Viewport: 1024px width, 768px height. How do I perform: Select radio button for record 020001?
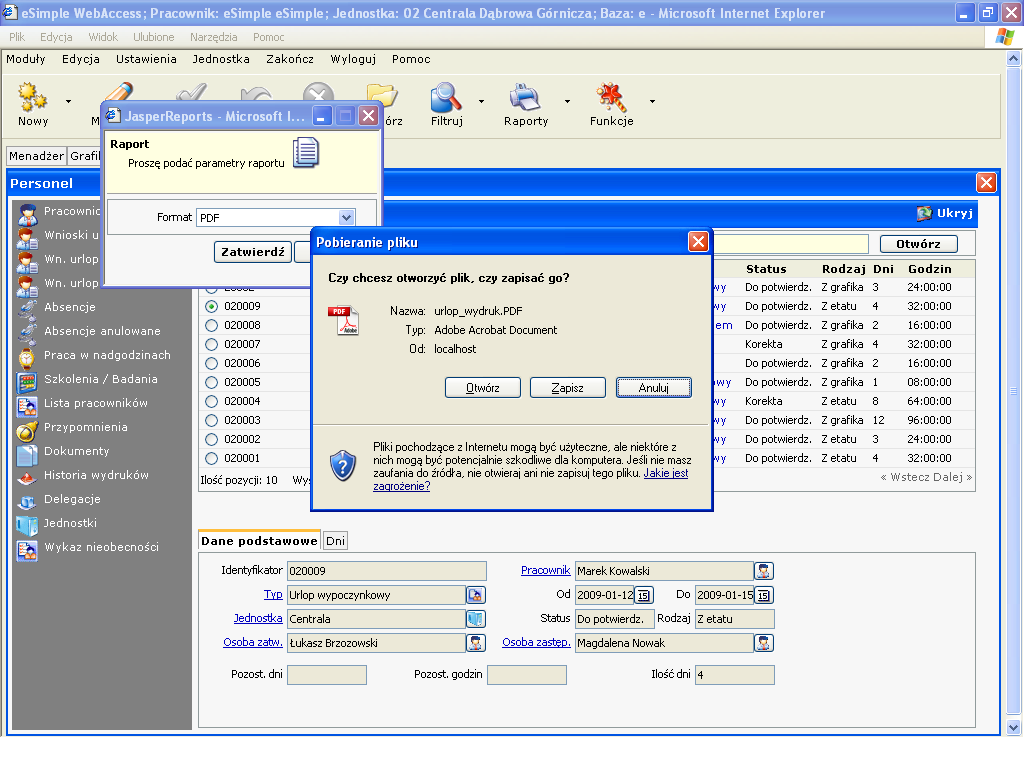[212, 458]
